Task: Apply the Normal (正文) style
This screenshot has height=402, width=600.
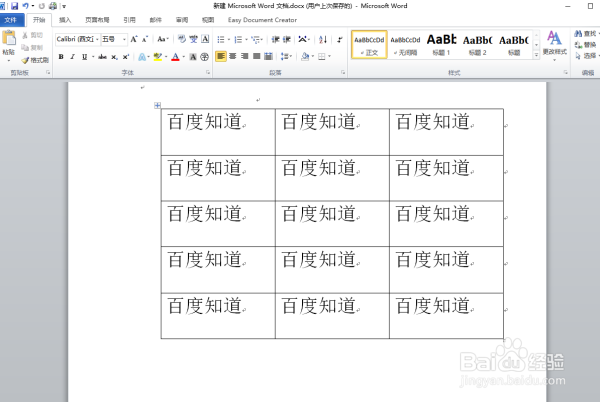Action: [369, 45]
